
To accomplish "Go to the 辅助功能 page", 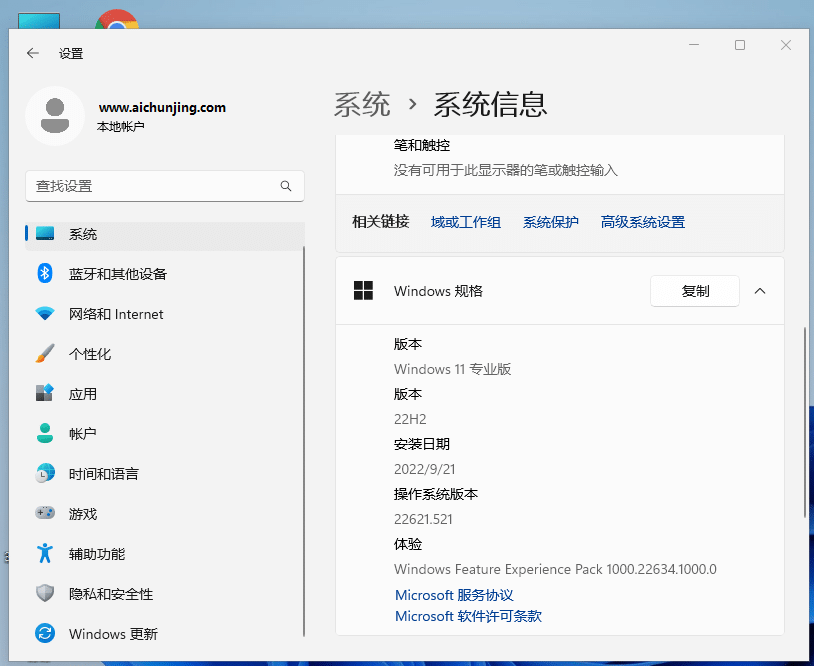I will pos(165,553).
